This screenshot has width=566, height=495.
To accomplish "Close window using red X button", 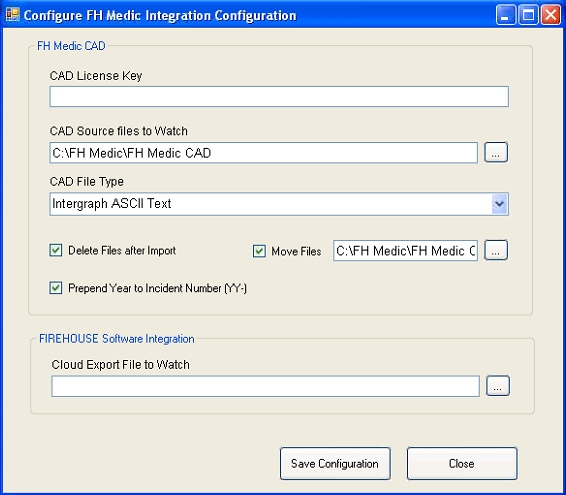I will [x=550, y=15].
